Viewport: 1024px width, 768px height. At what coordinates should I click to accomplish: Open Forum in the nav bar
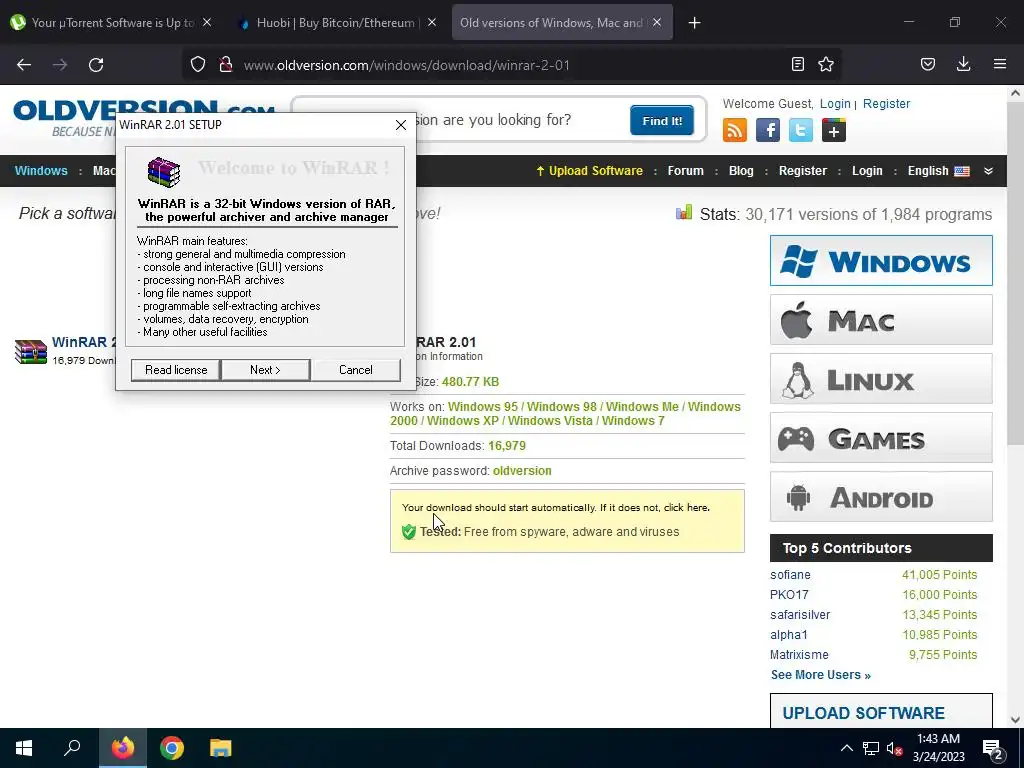click(685, 170)
